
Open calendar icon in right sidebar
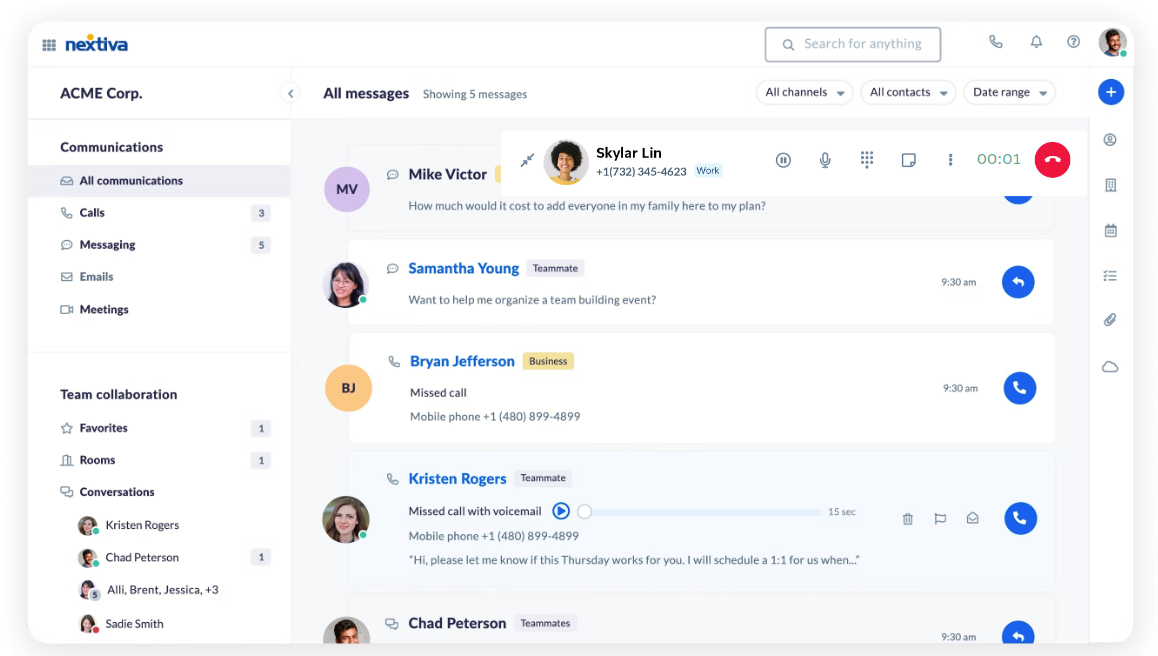tap(1110, 230)
